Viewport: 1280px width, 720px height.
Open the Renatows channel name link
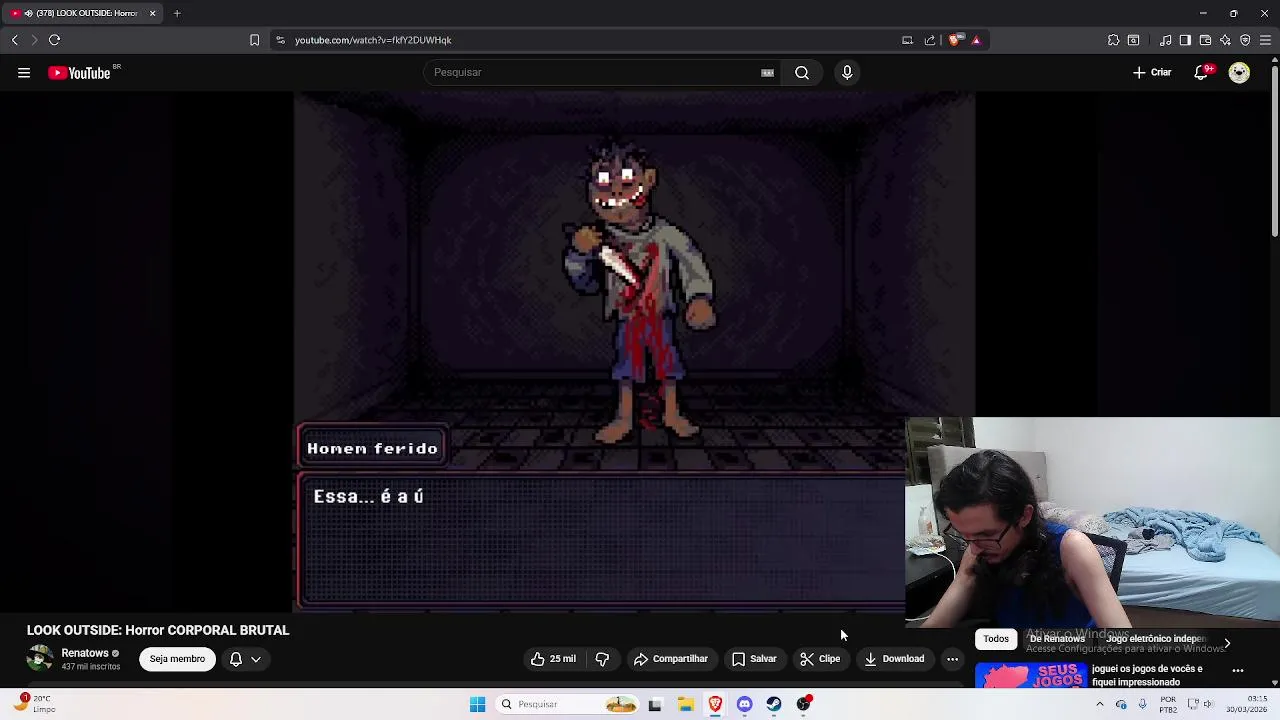(x=84, y=653)
